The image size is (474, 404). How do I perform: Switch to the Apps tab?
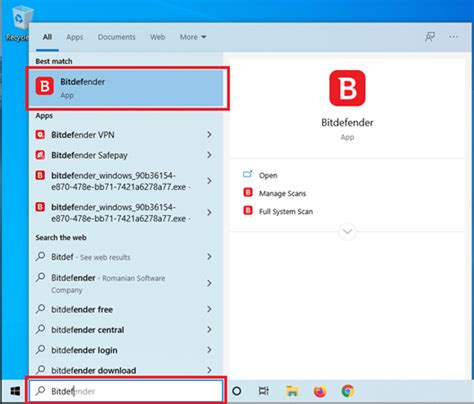74,37
